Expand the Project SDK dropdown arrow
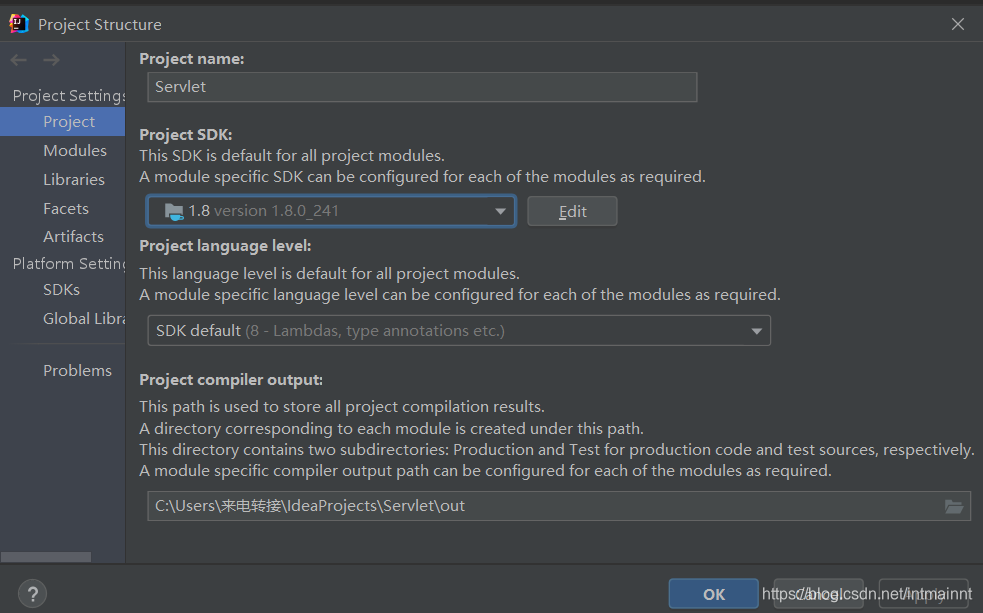The width and height of the screenshot is (983, 613). [x=500, y=211]
